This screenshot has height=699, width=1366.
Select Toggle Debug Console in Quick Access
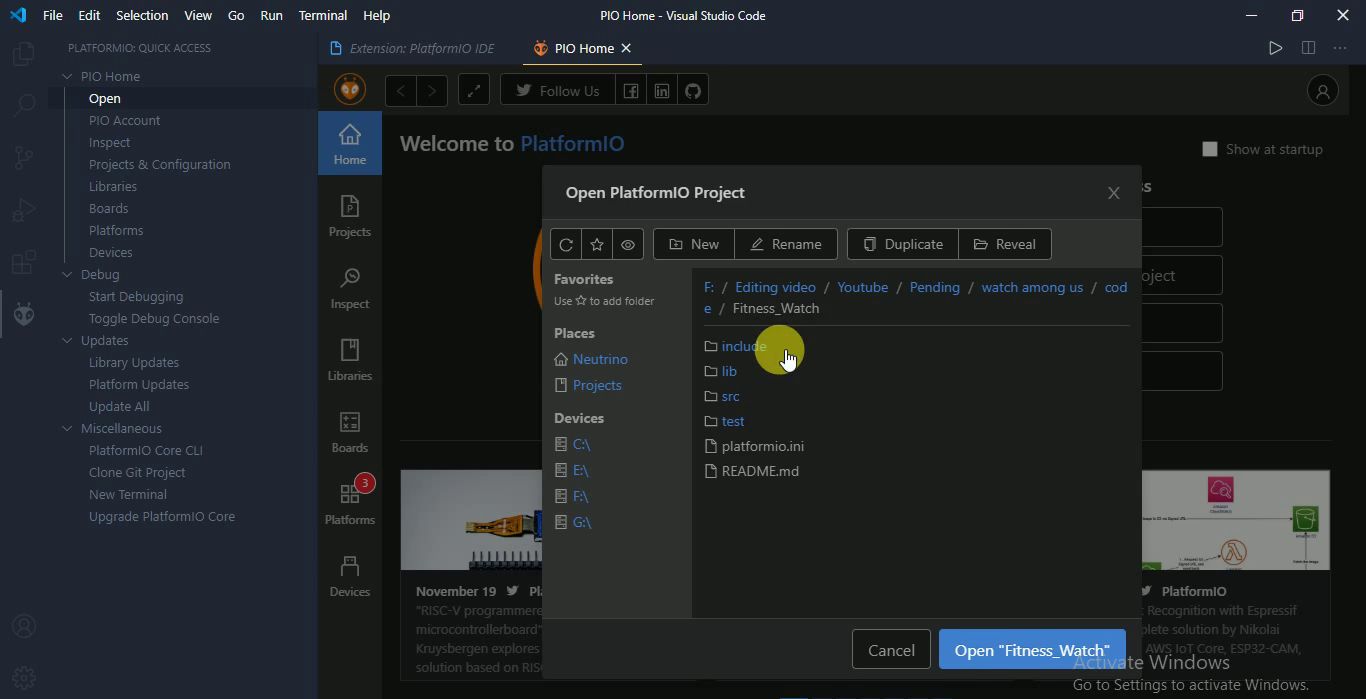pos(154,318)
